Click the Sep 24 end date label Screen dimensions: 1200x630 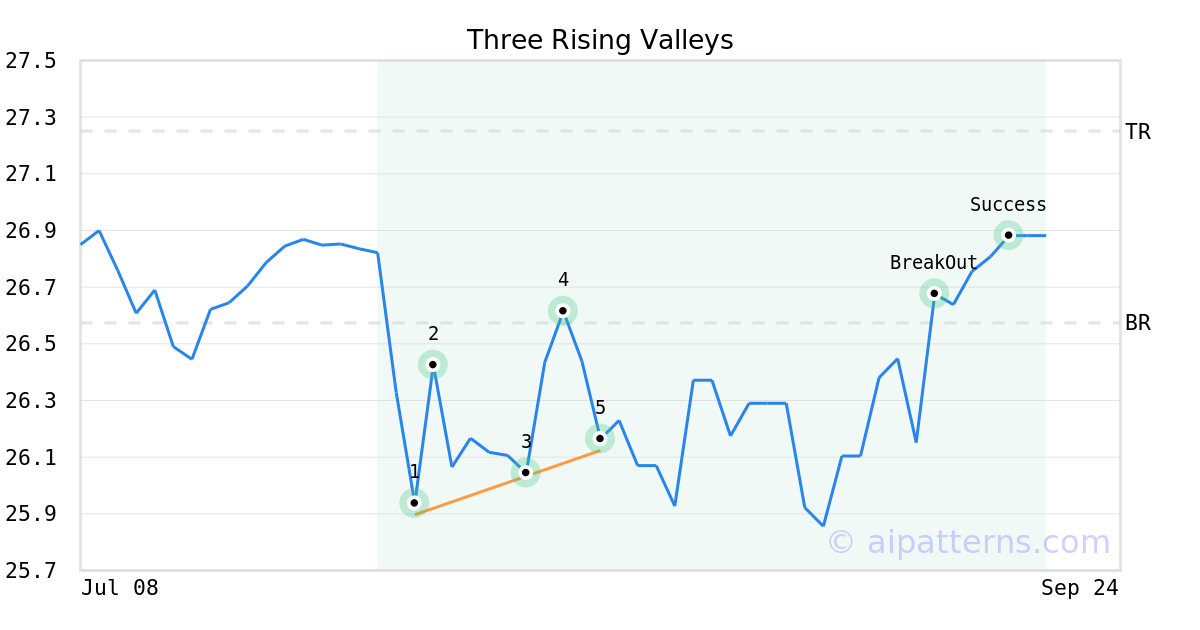click(x=1080, y=588)
